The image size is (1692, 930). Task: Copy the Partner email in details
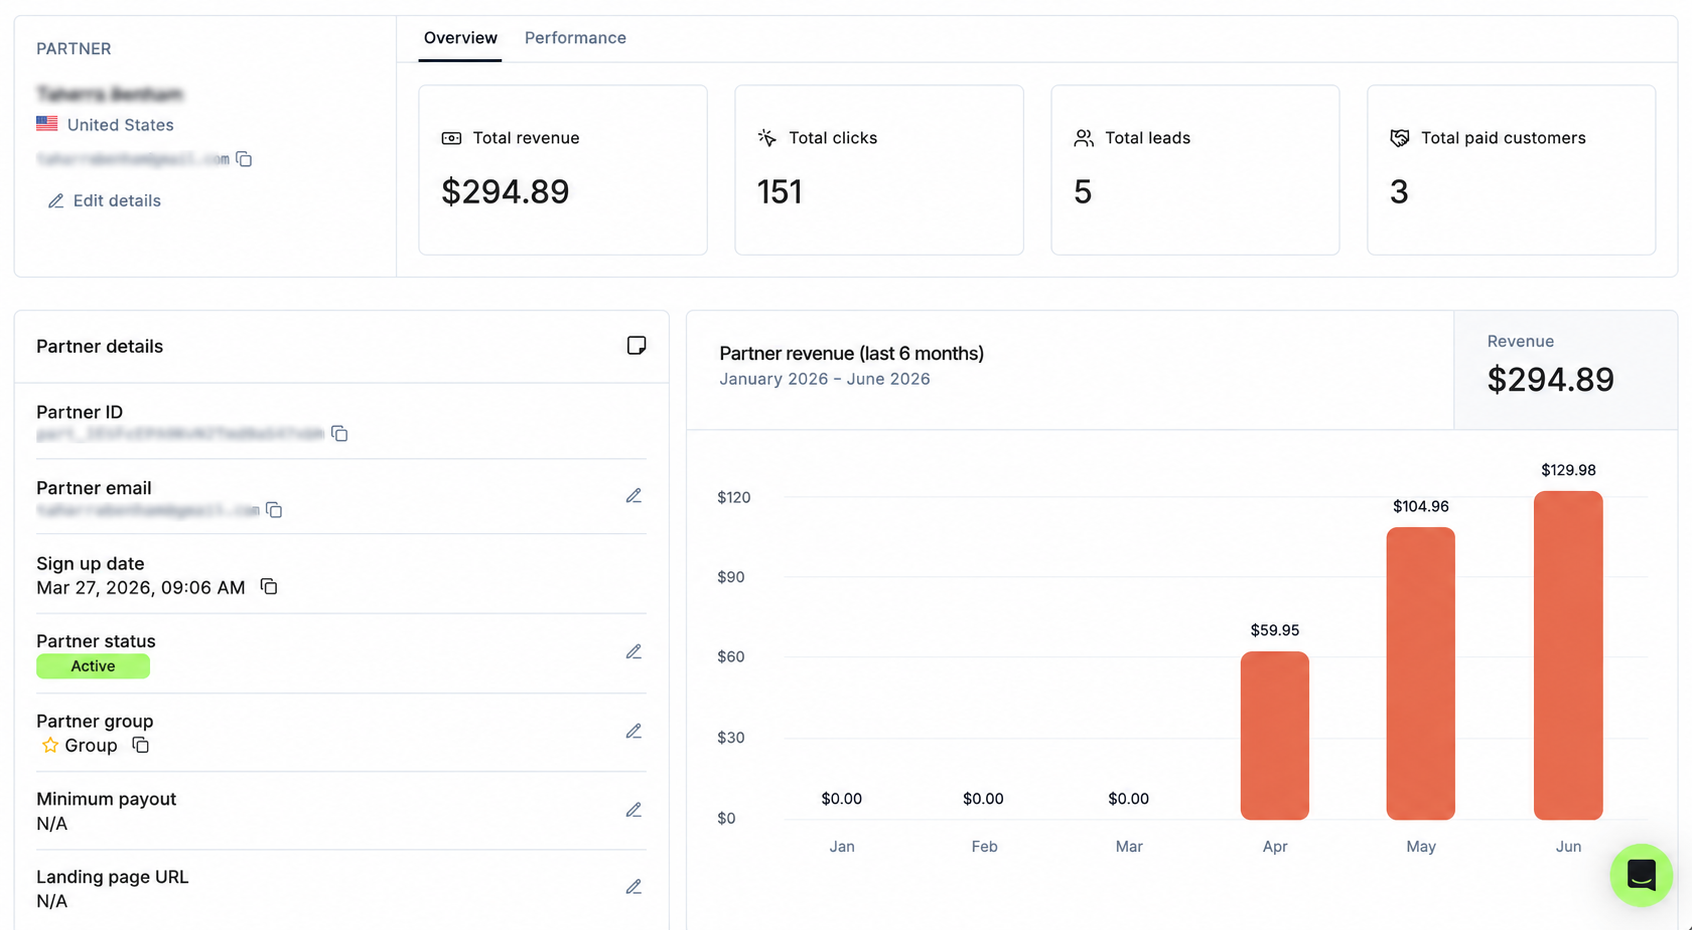(274, 510)
